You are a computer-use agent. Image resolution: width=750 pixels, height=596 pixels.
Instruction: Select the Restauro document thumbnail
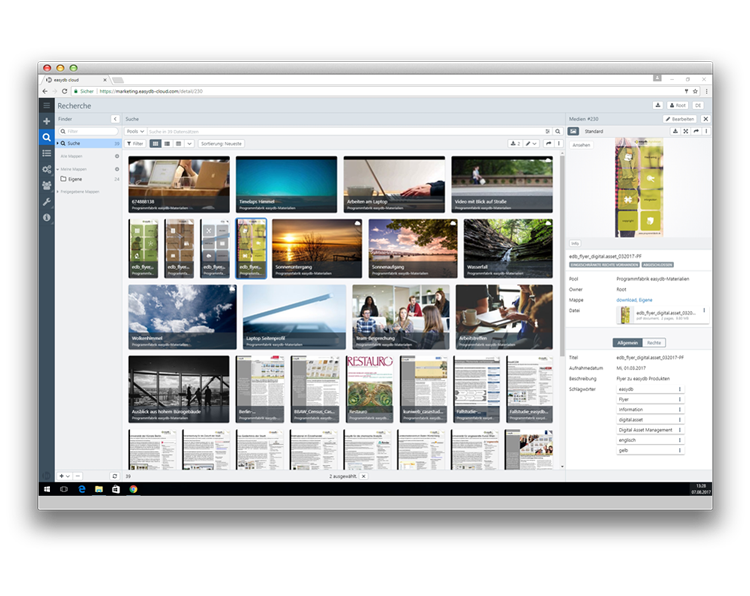(369, 389)
